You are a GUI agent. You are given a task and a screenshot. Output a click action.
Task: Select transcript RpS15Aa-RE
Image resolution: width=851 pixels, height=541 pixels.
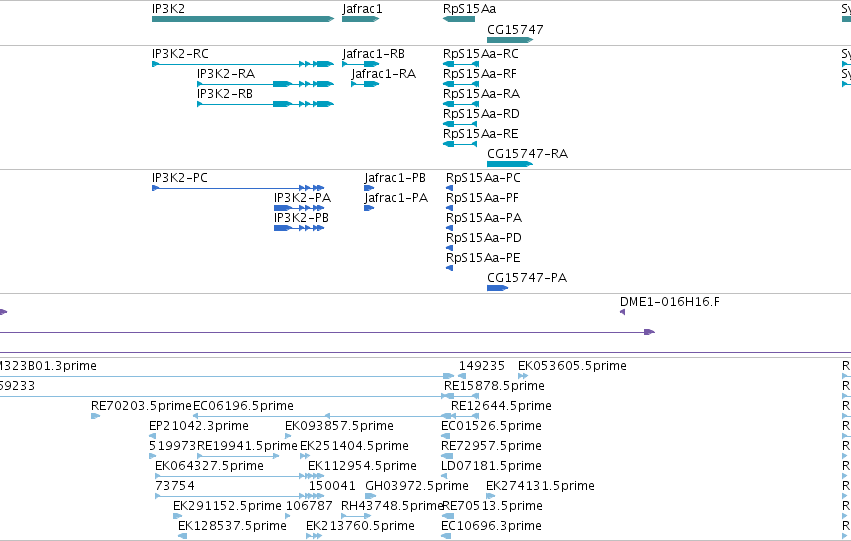point(460,144)
